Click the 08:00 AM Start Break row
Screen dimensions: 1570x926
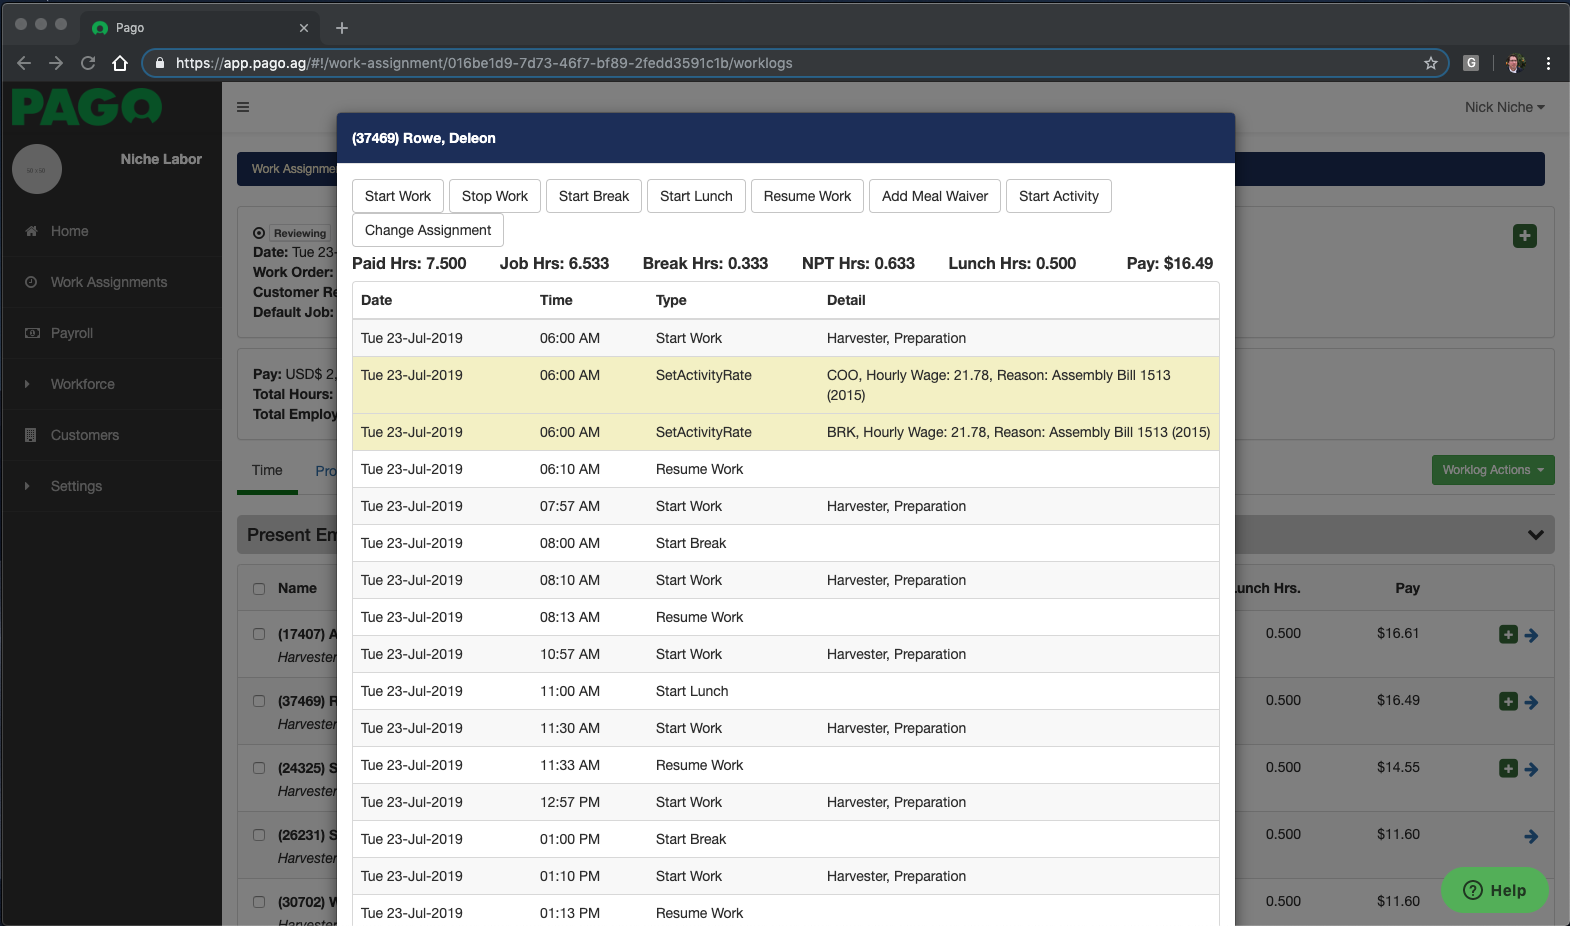786,543
